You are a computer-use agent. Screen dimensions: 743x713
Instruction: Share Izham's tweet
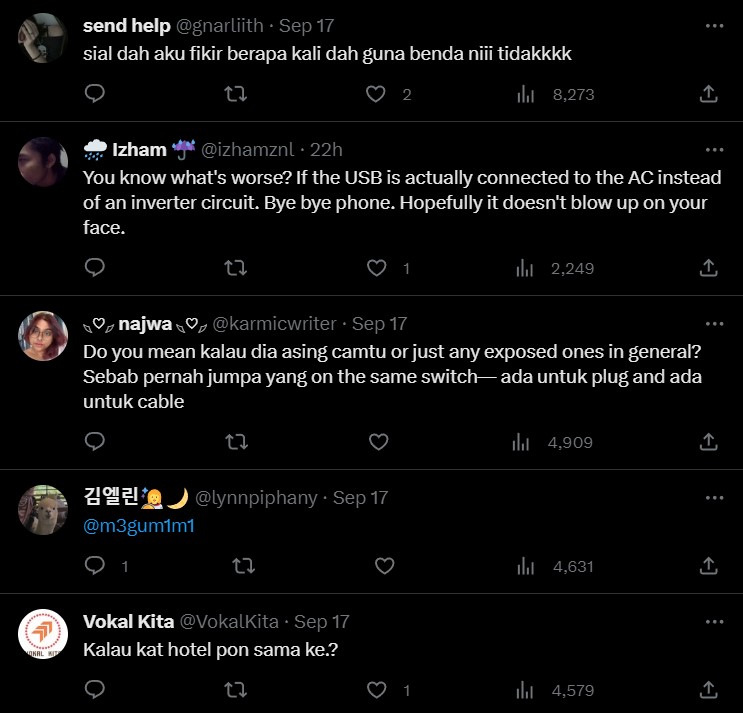(x=708, y=268)
